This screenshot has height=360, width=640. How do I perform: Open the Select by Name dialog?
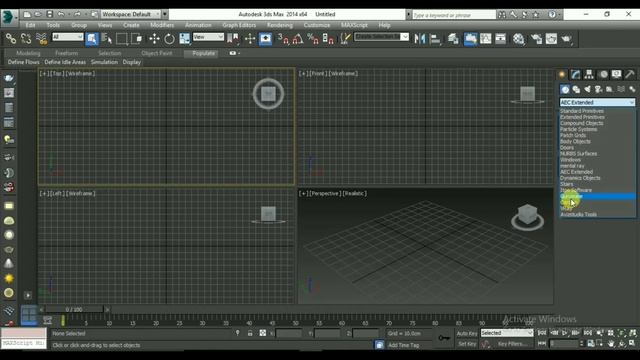tap(107, 39)
